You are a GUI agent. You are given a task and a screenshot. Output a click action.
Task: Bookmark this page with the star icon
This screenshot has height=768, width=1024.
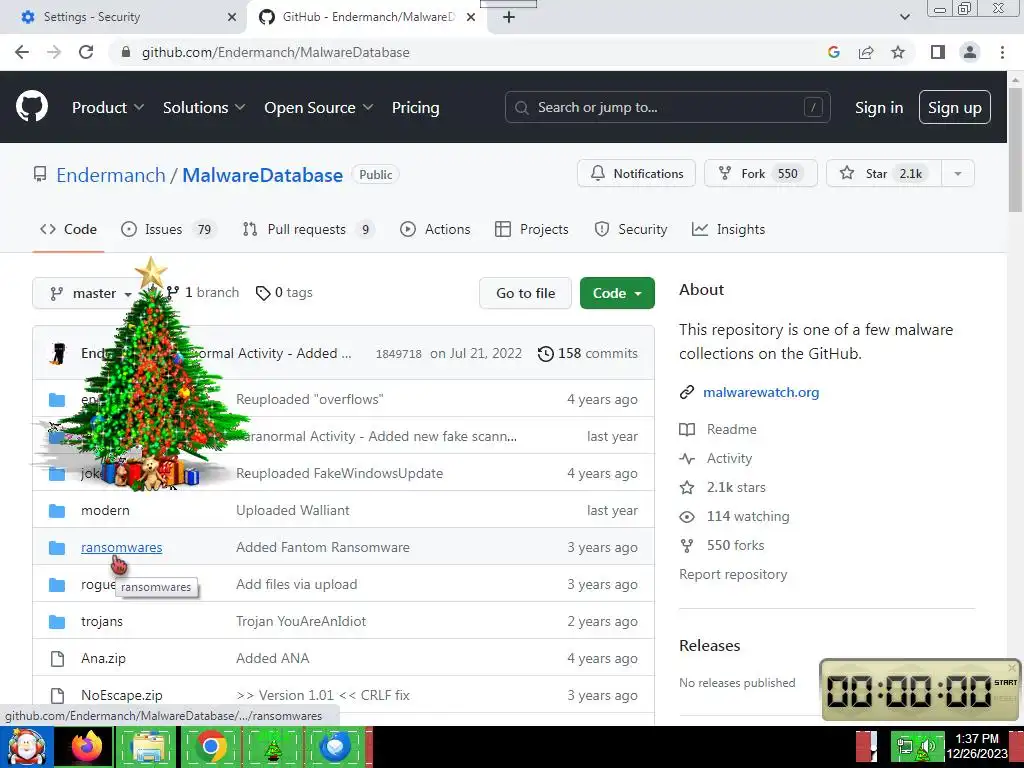coord(899,52)
